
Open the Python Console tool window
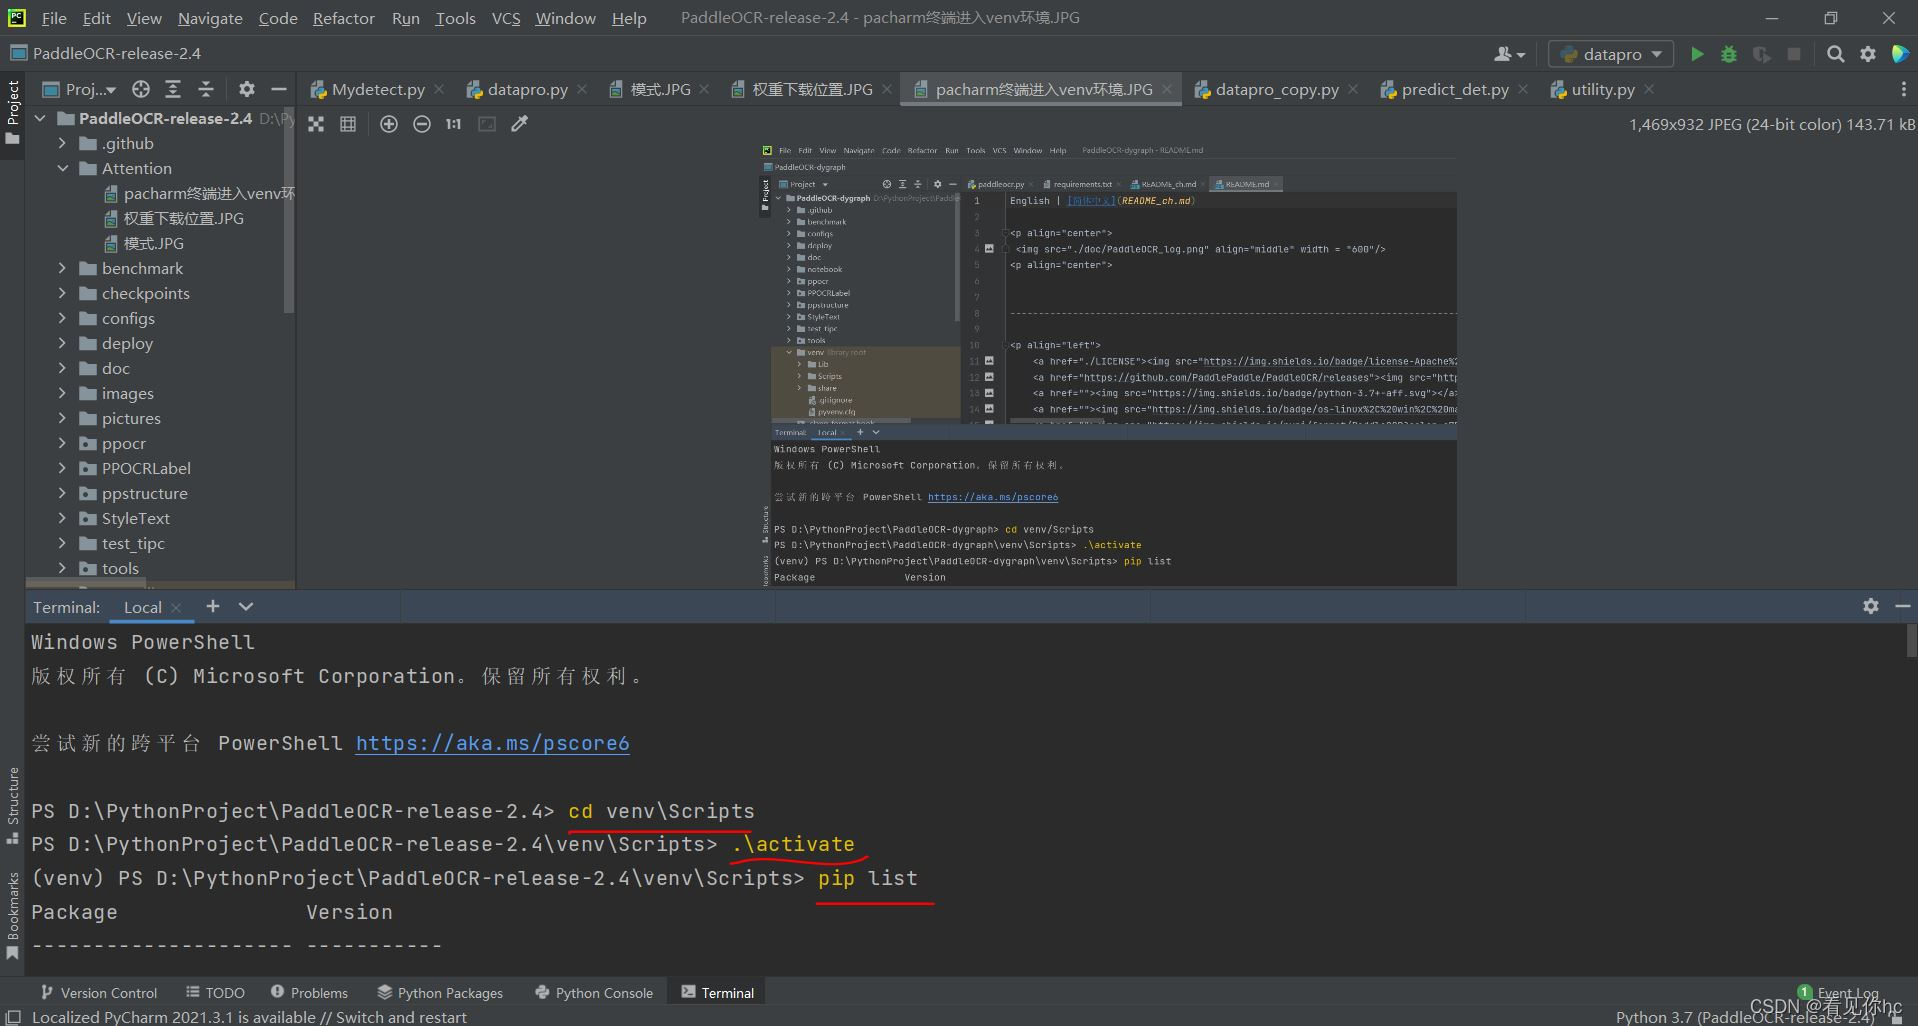(594, 993)
